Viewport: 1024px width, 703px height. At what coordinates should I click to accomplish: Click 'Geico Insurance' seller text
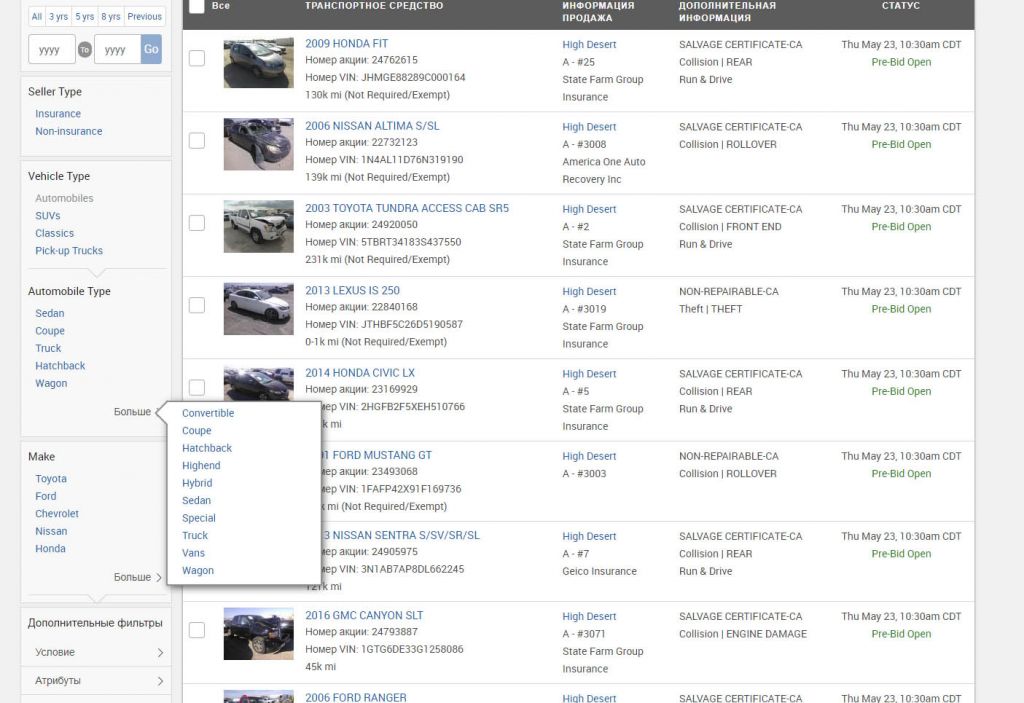coord(600,571)
